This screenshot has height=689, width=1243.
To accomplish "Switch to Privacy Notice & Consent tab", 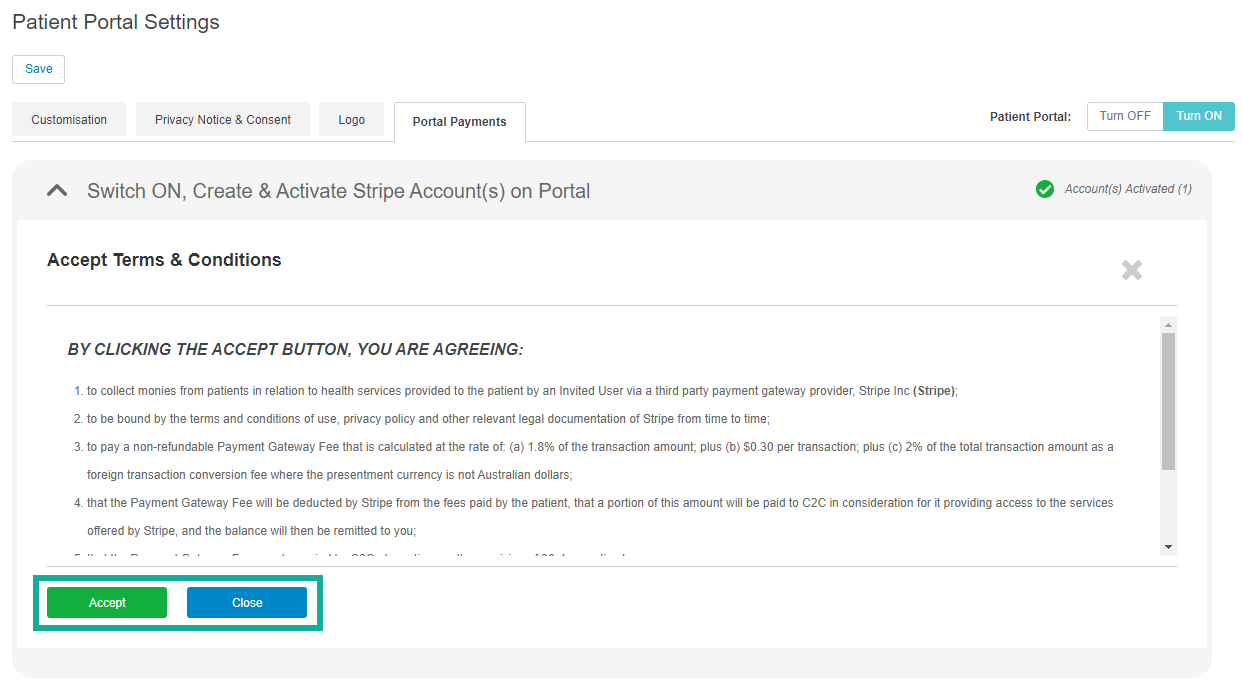I will [223, 120].
